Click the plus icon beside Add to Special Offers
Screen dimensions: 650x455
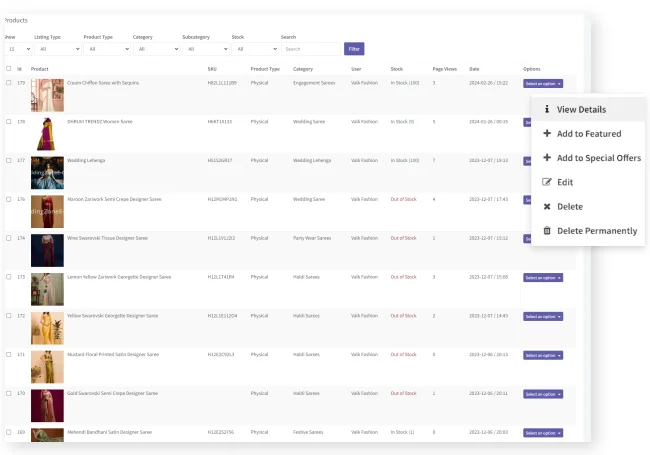(547, 157)
